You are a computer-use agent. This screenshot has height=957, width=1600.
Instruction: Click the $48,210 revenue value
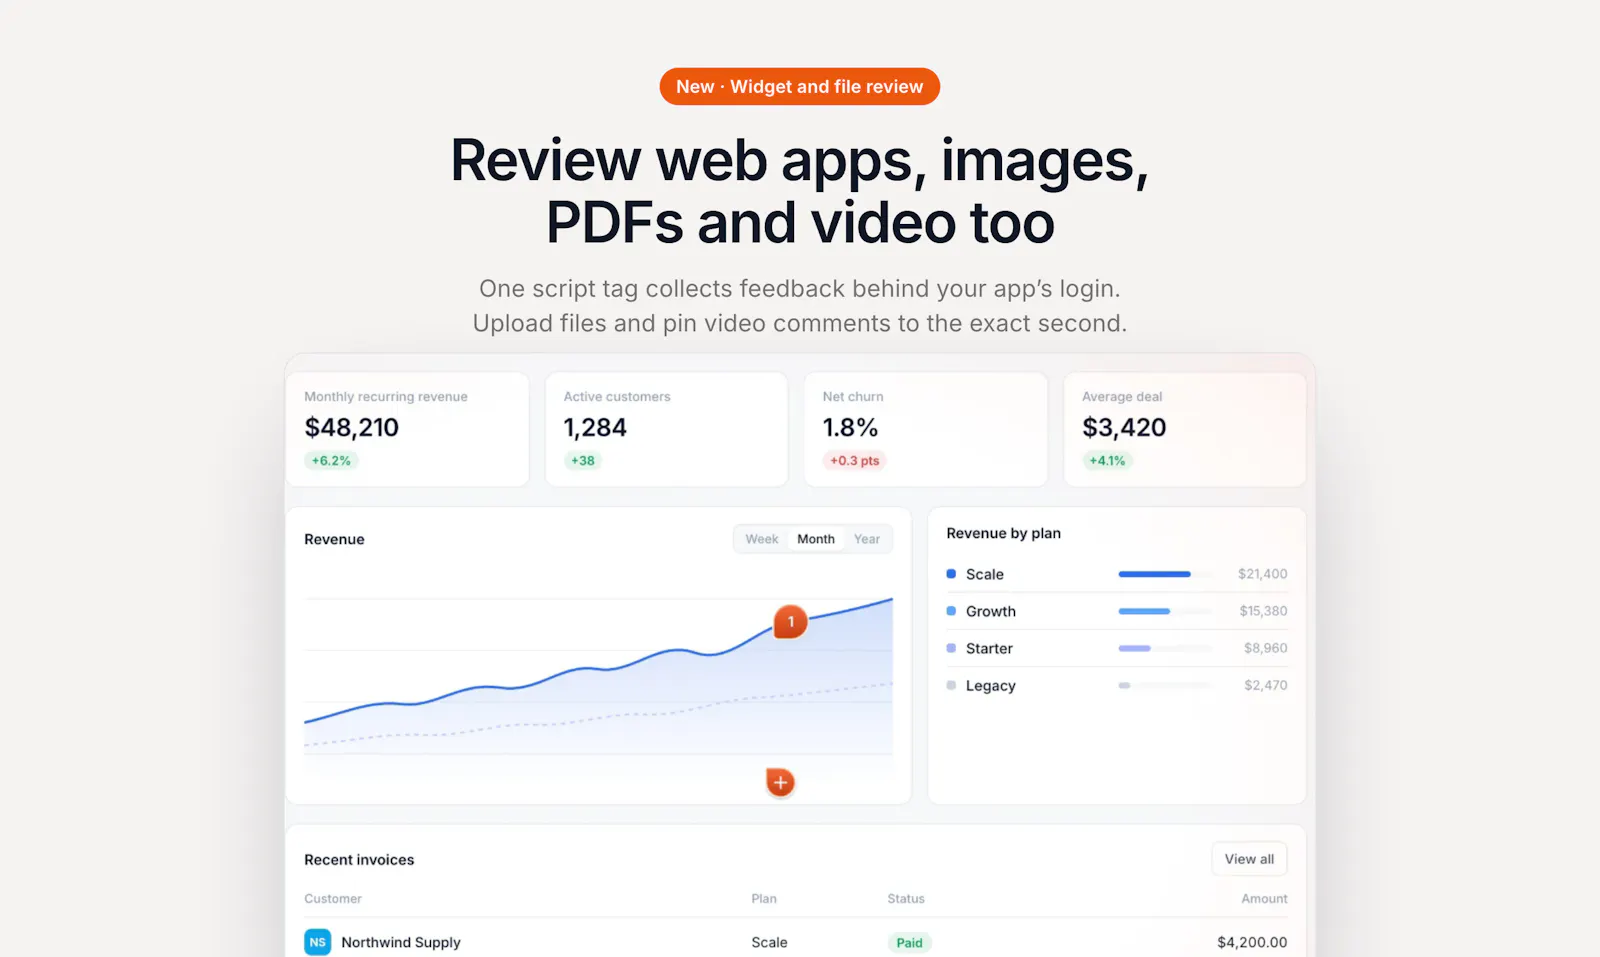(351, 428)
